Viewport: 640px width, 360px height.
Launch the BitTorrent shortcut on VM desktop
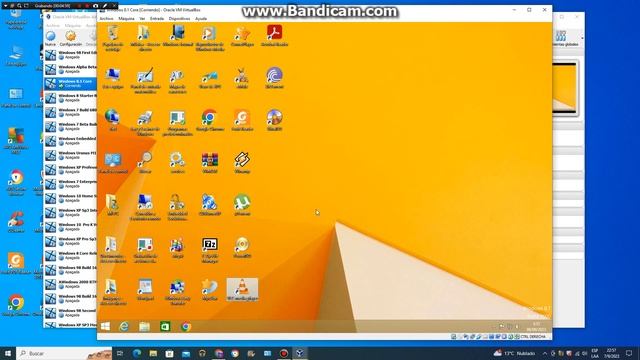pyautogui.click(x=274, y=78)
